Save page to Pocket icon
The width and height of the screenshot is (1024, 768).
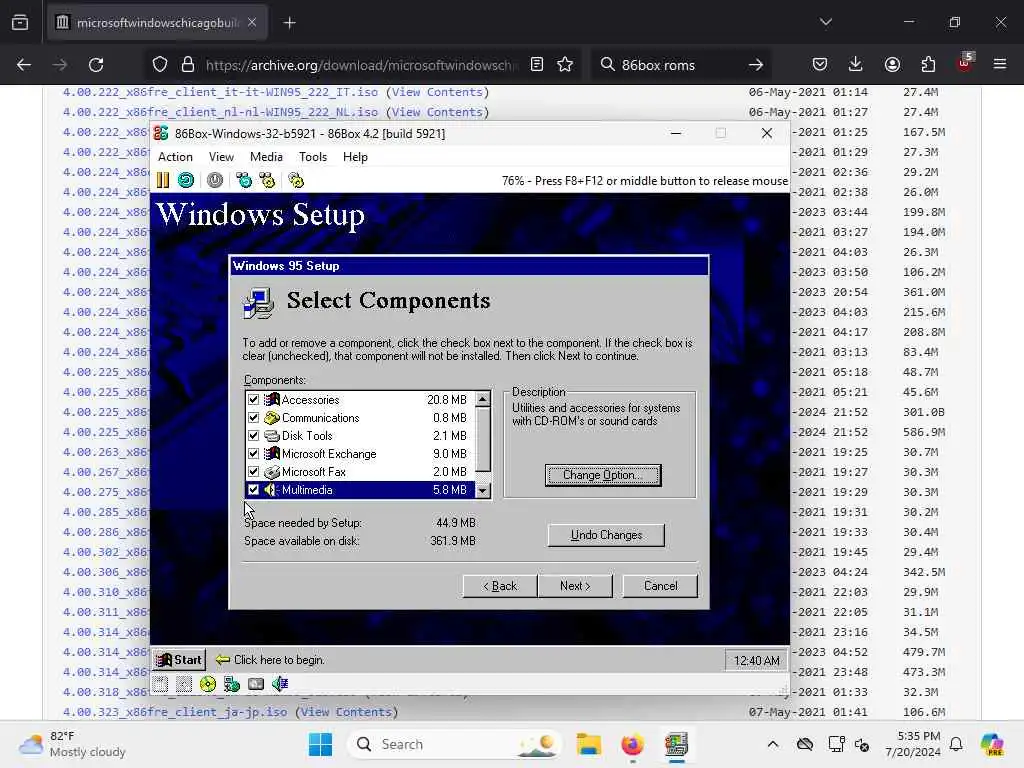(820, 65)
